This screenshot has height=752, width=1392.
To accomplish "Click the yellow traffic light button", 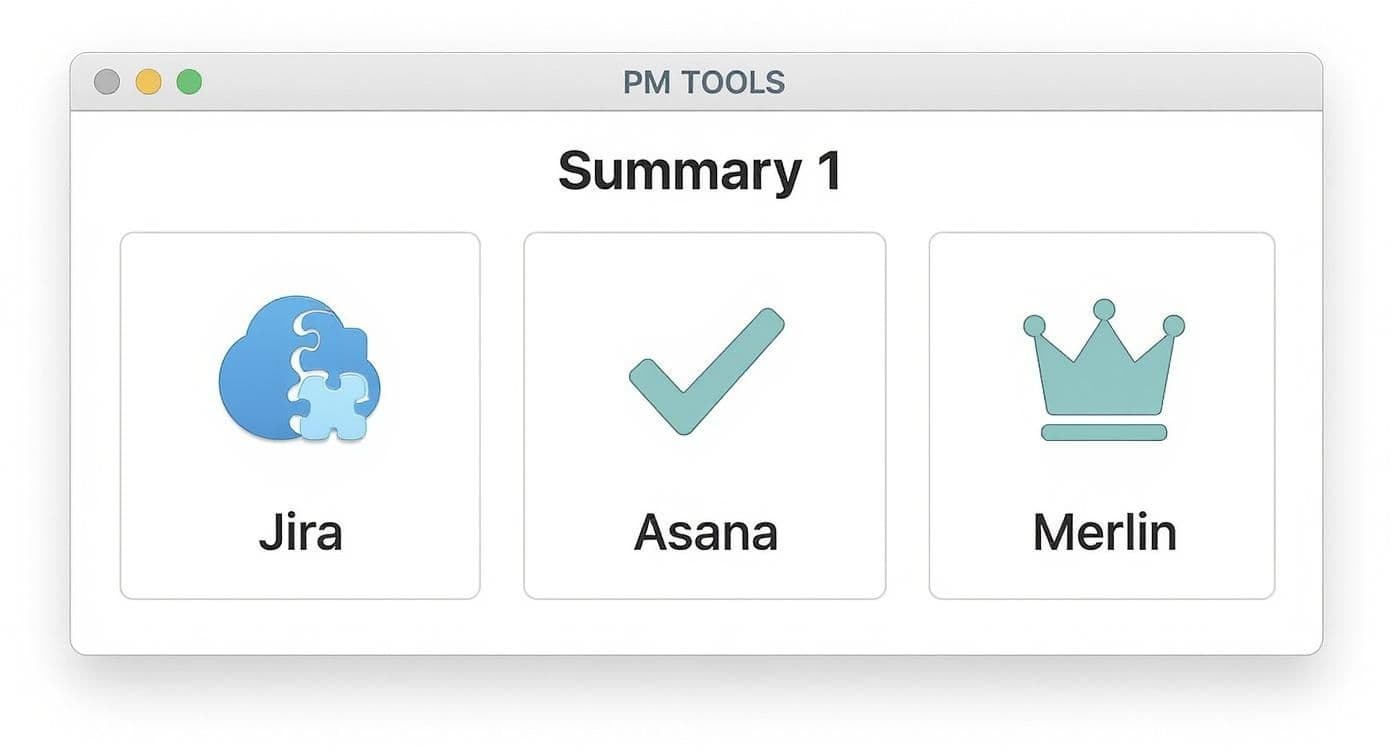I will [147, 81].
